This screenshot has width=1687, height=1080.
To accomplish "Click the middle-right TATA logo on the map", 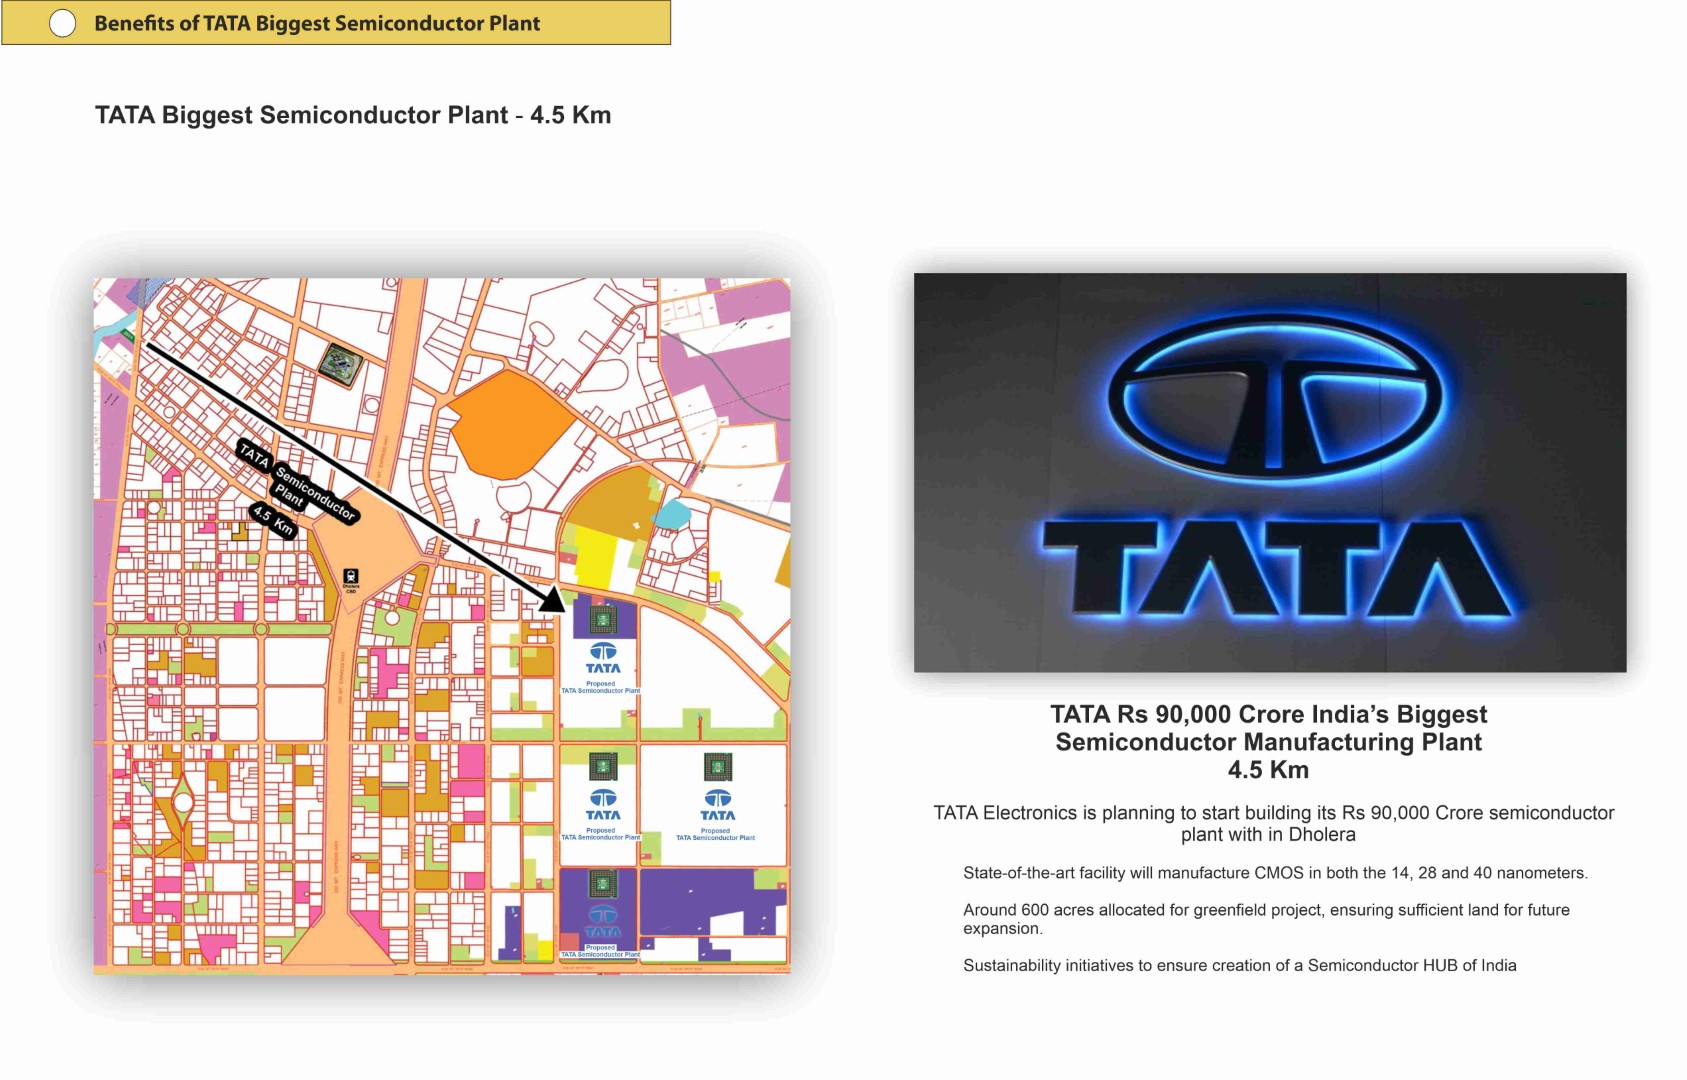I will coord(718,804).
